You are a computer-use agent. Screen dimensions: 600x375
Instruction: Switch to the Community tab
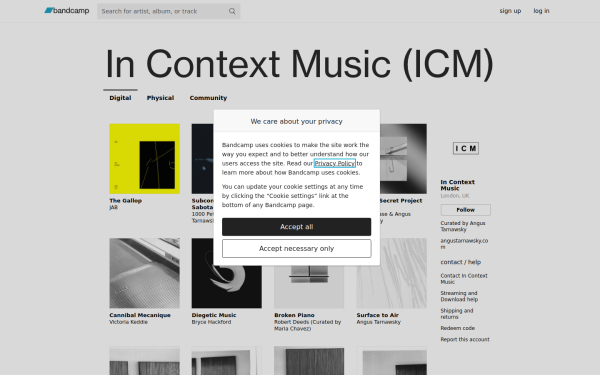point(208,98)
